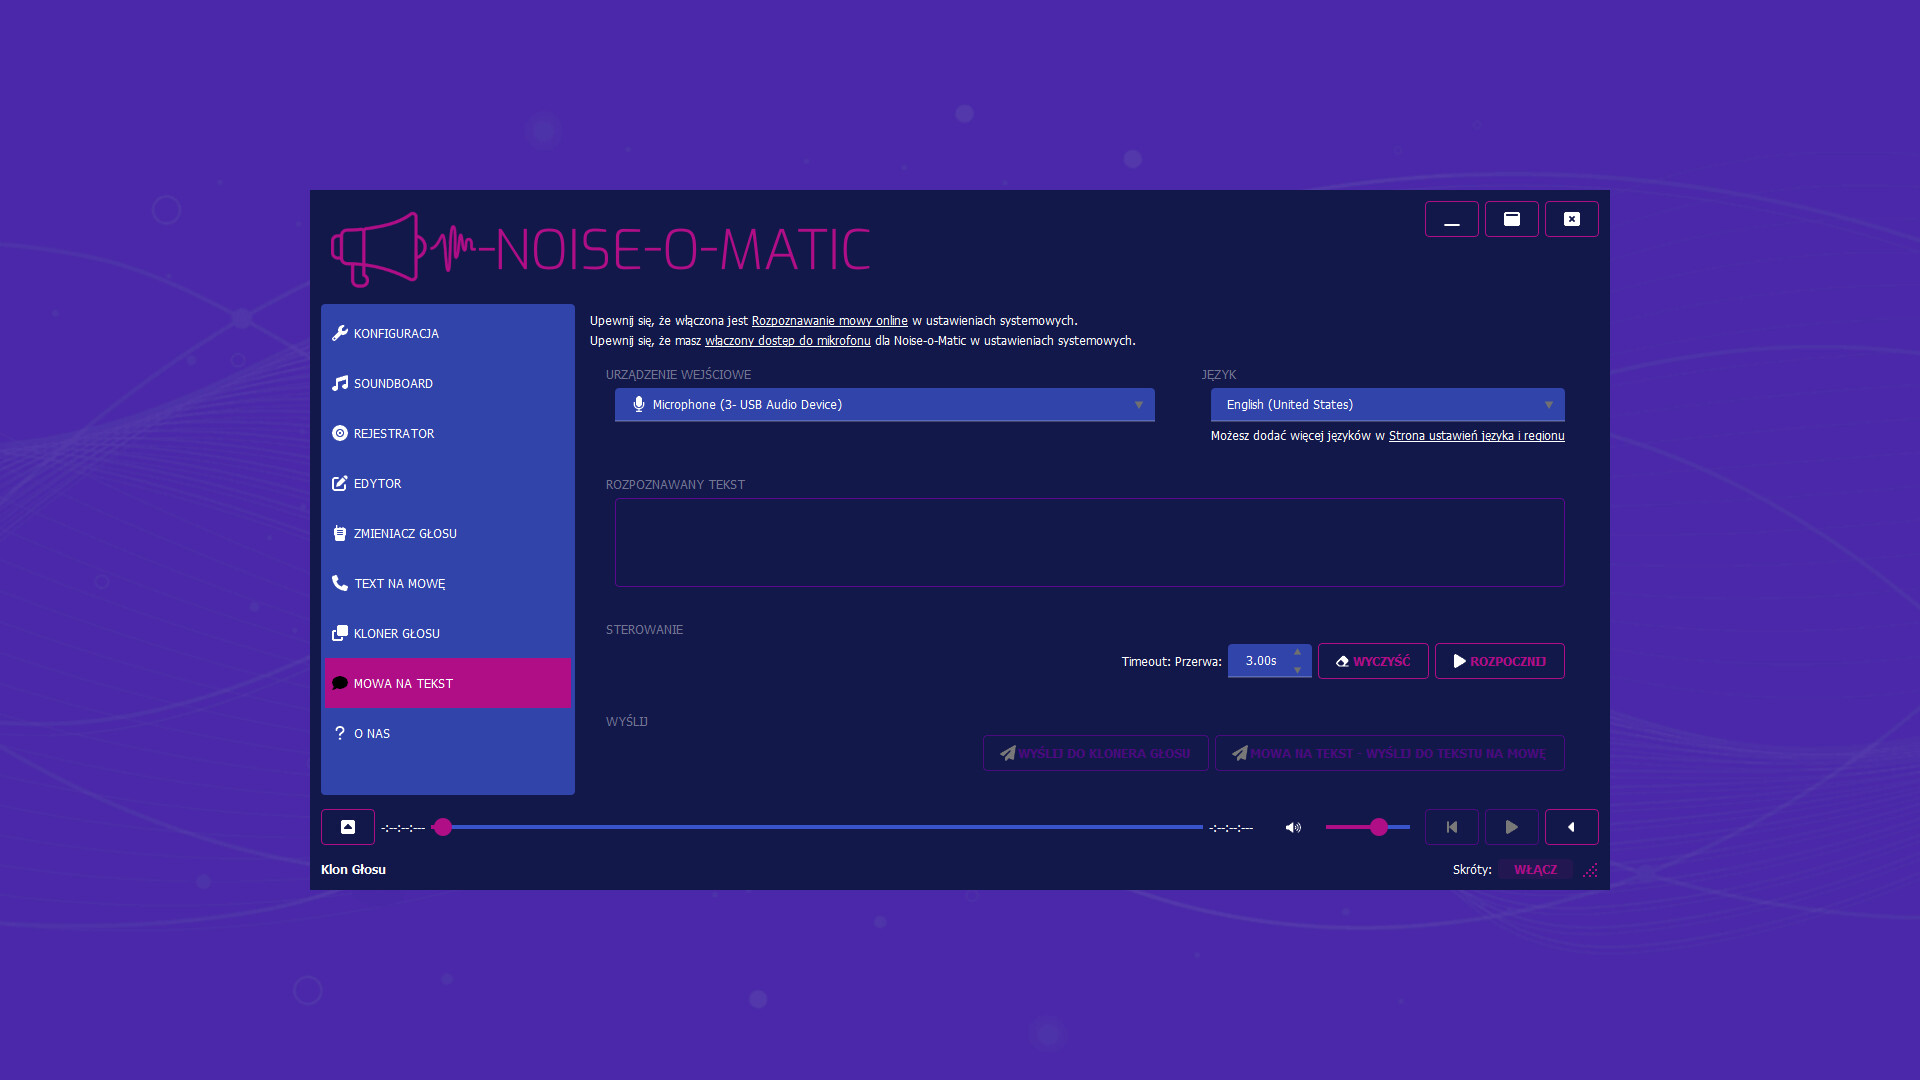Click the speaker volume icon

point(1293,827)
